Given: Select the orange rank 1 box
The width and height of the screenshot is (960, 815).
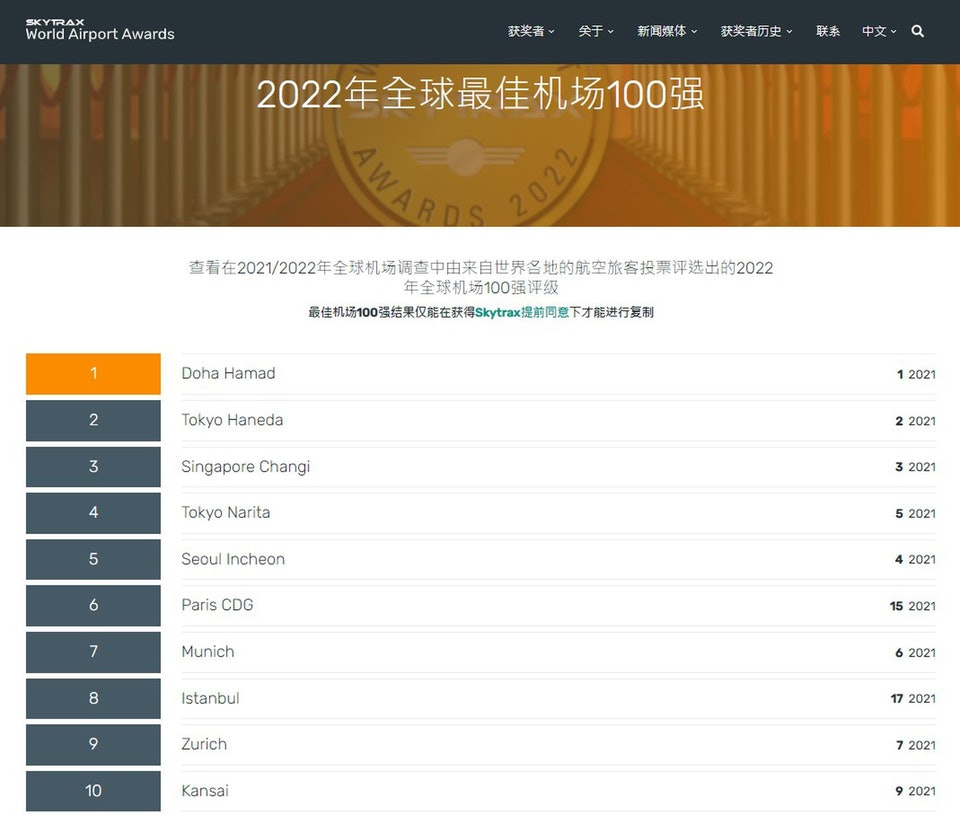Looking at the screenshot, I should click(93, 374).
